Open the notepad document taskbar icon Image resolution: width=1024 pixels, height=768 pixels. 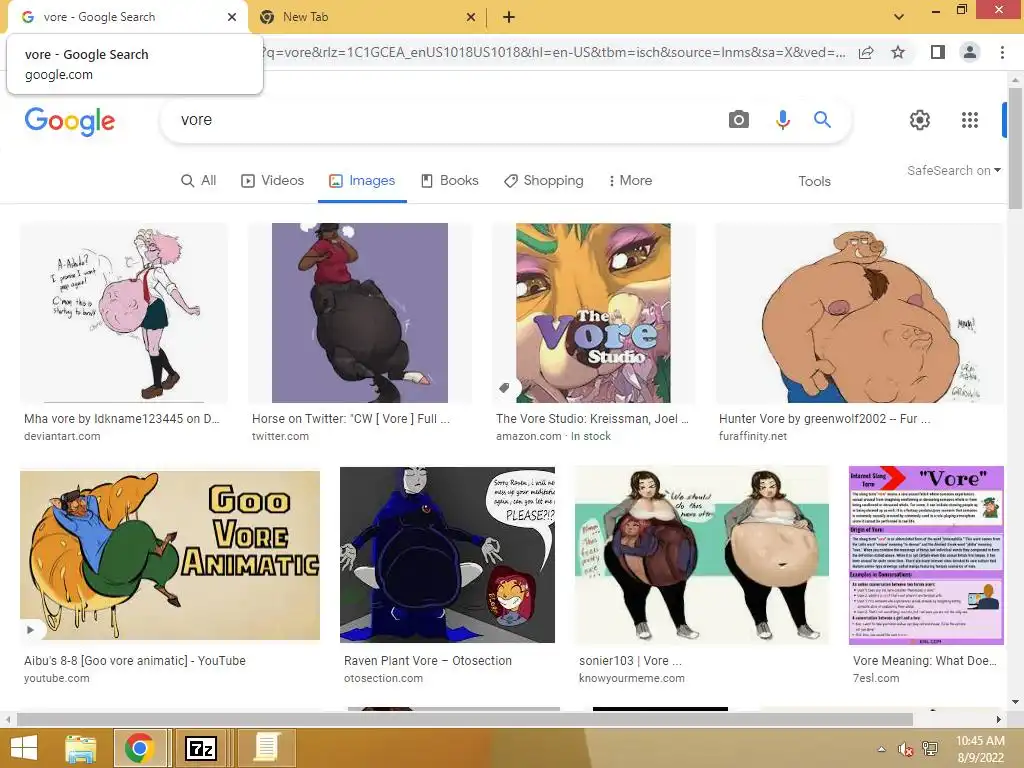click(x=266, y=748)
